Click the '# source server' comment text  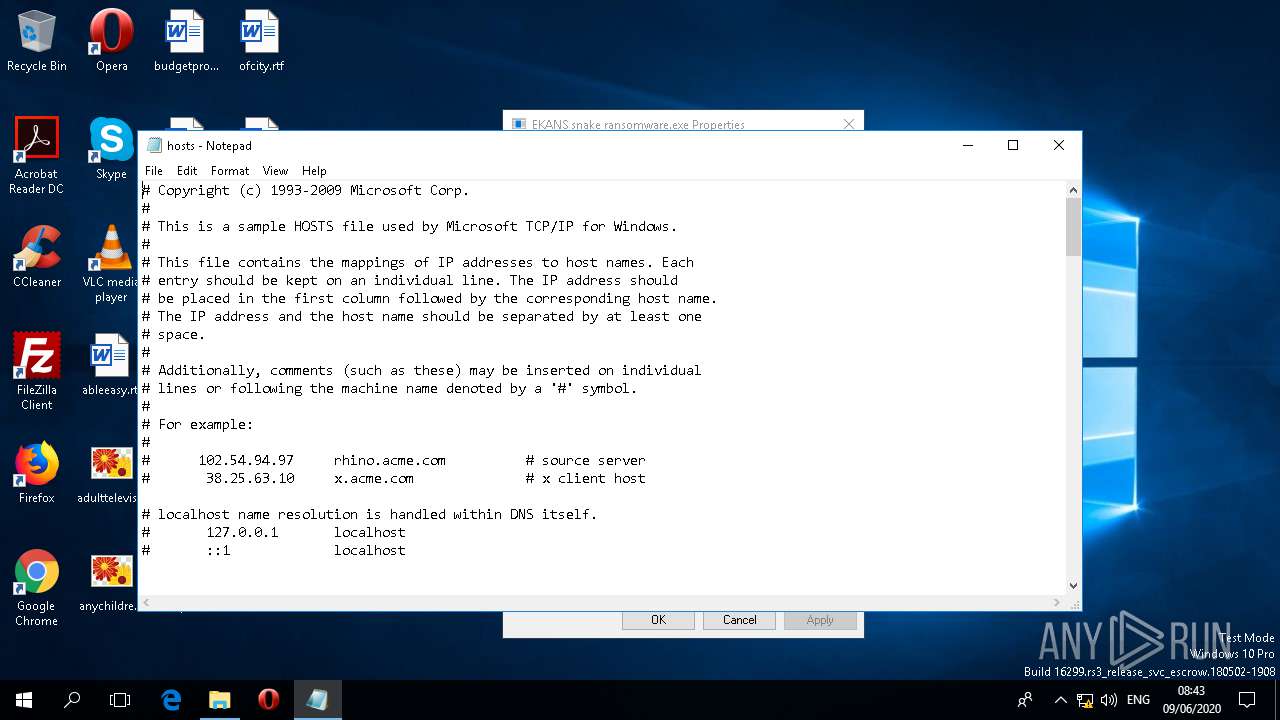(586, 460)
